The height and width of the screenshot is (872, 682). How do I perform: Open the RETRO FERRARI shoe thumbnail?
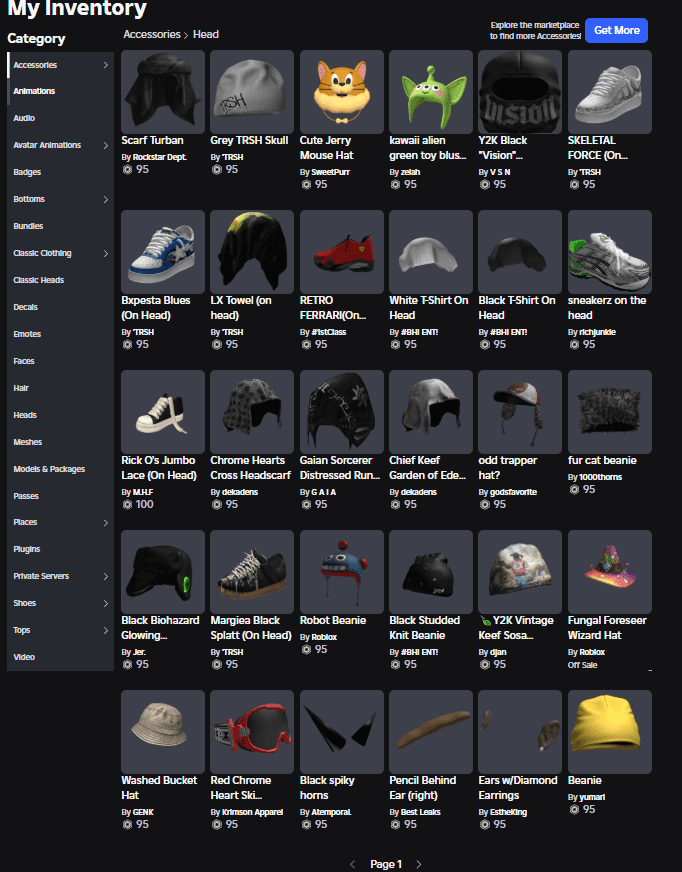coord(341,252)
